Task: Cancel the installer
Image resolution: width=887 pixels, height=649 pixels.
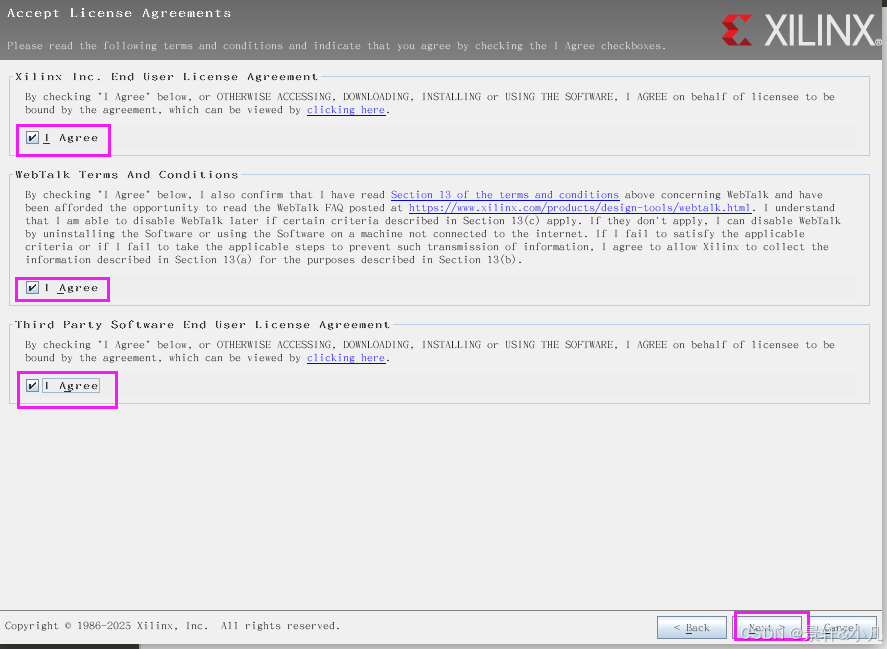Action: tap(842, 627)
